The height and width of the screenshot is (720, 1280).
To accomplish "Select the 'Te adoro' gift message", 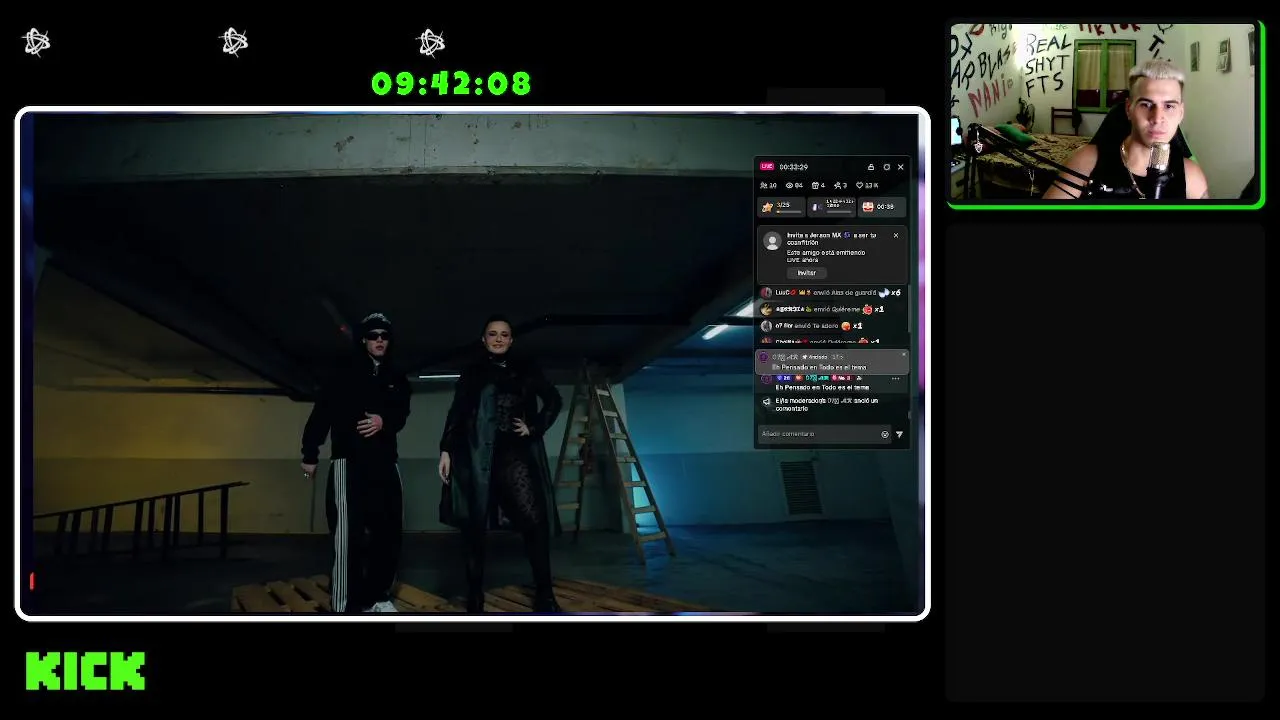I will click(812, 326).
